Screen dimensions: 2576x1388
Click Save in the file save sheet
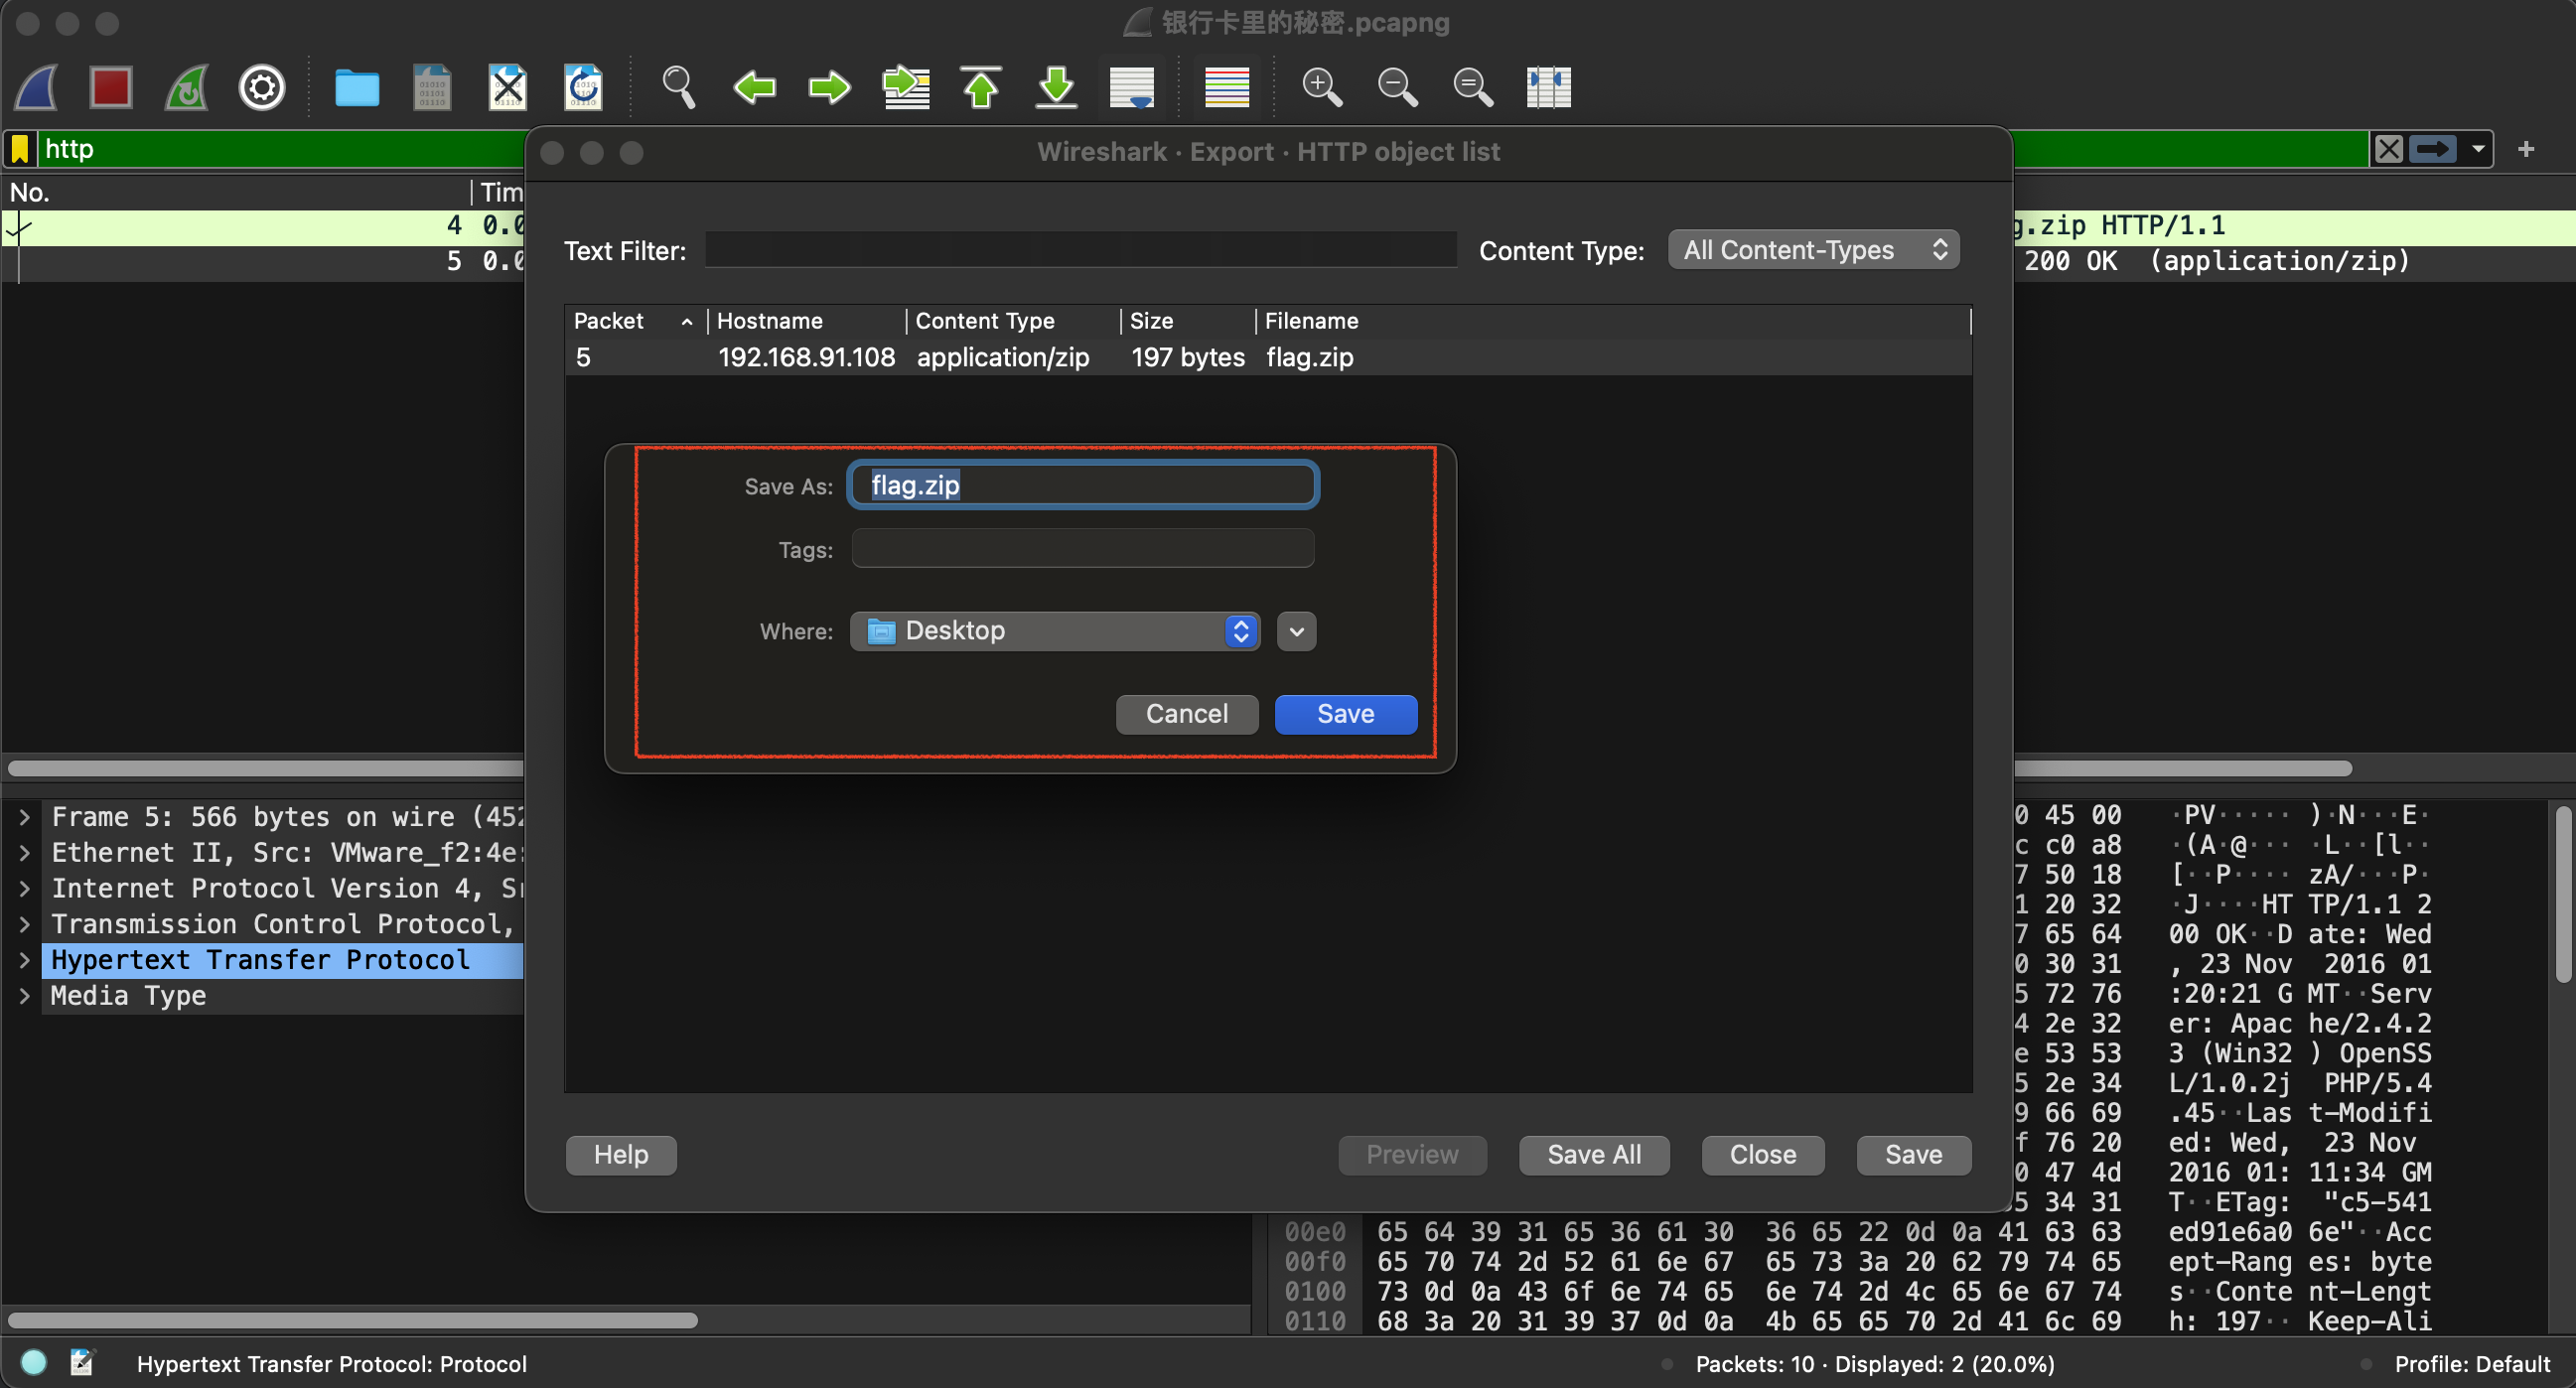tap(1345, 714)
